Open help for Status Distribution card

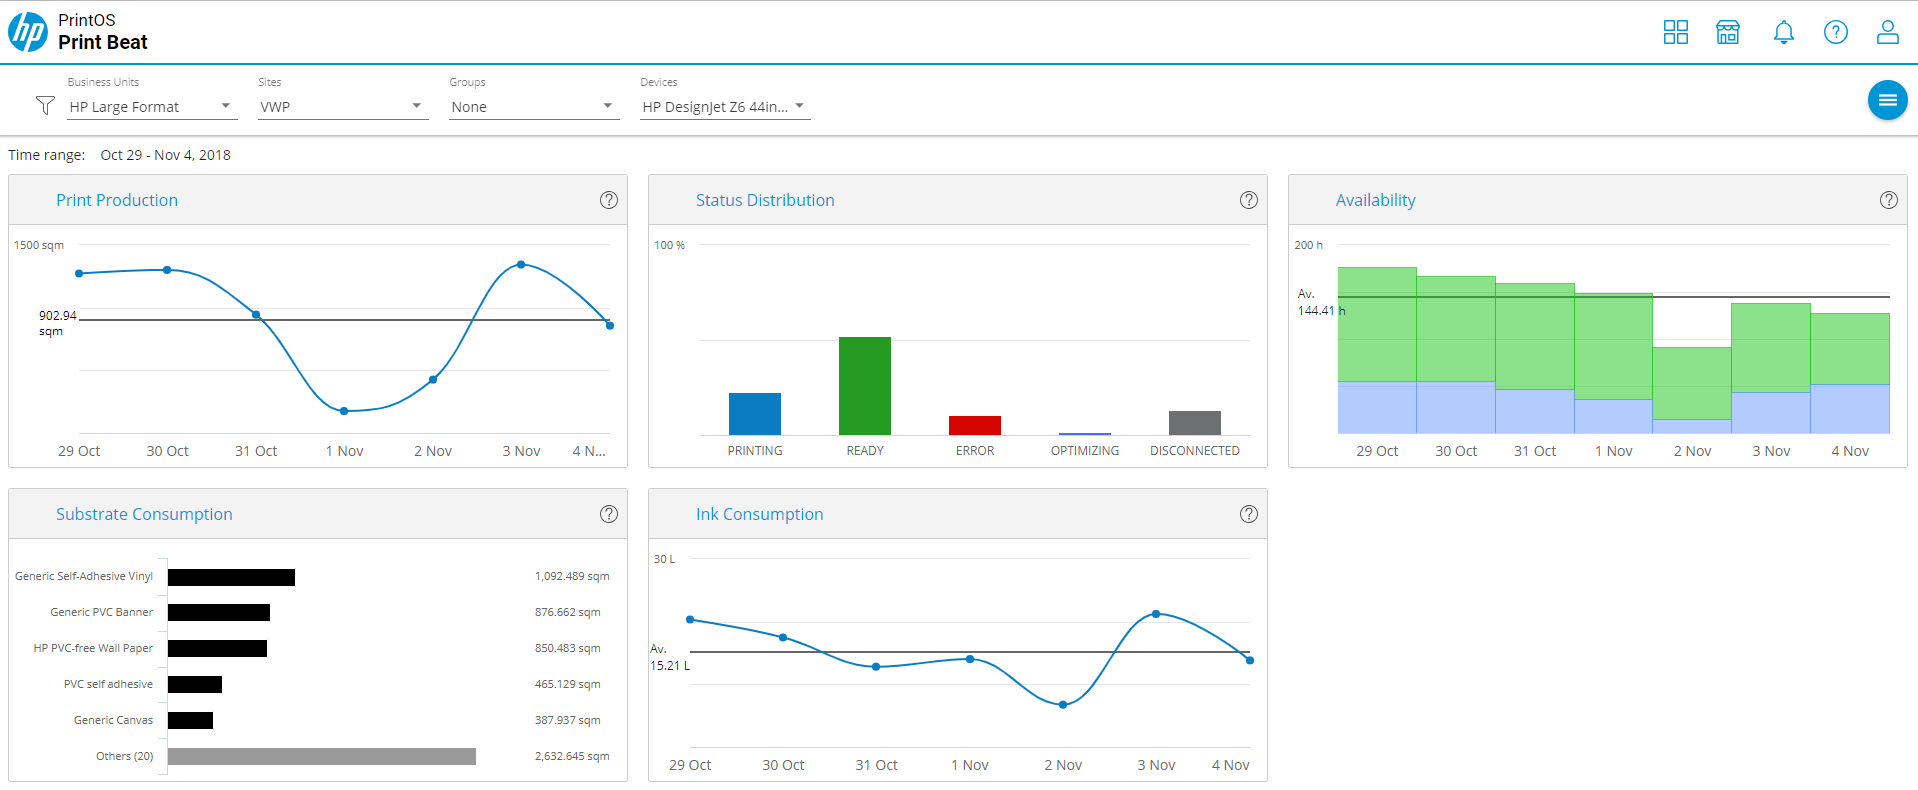(x=1249, y=200)
